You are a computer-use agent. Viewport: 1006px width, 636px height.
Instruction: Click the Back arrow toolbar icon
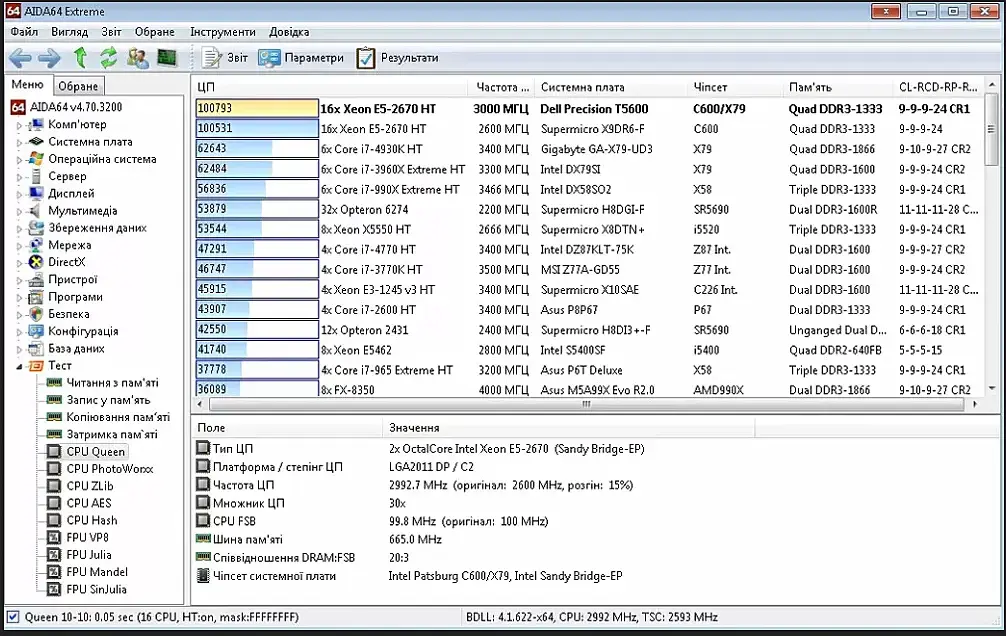pyautogui.click(x=20, y=58)
